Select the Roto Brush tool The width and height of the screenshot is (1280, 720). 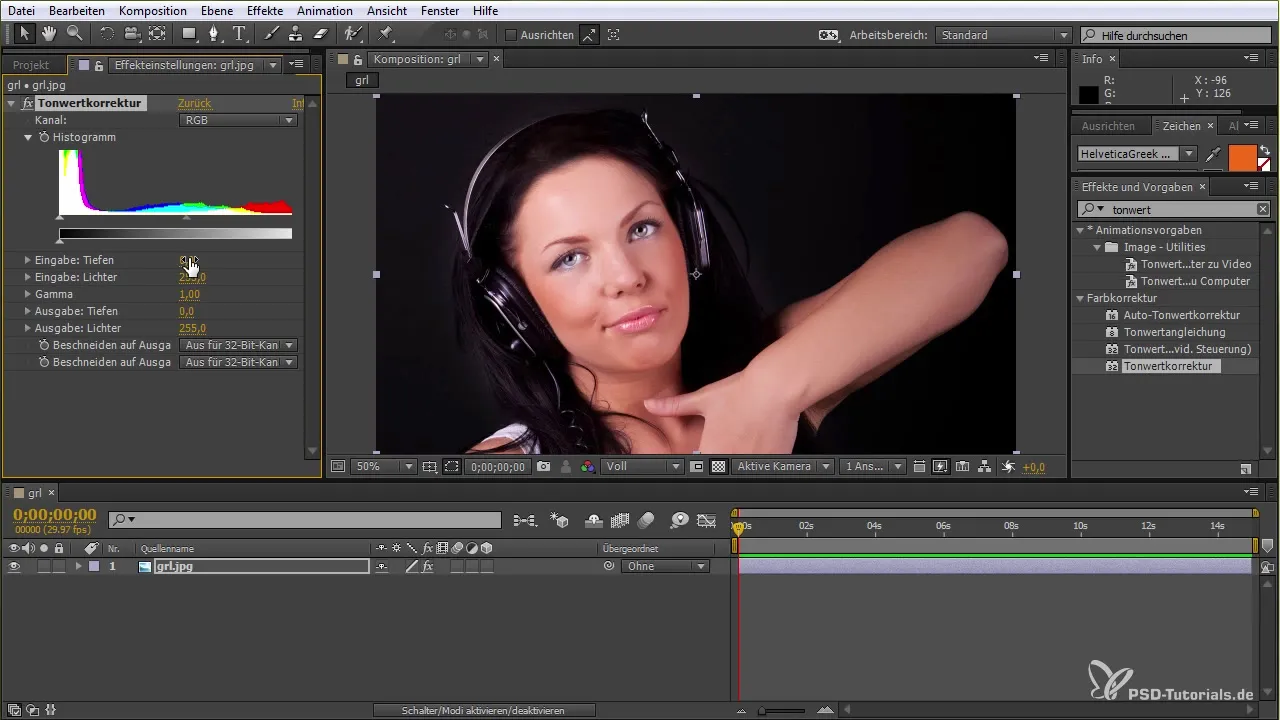coord(352,34)
